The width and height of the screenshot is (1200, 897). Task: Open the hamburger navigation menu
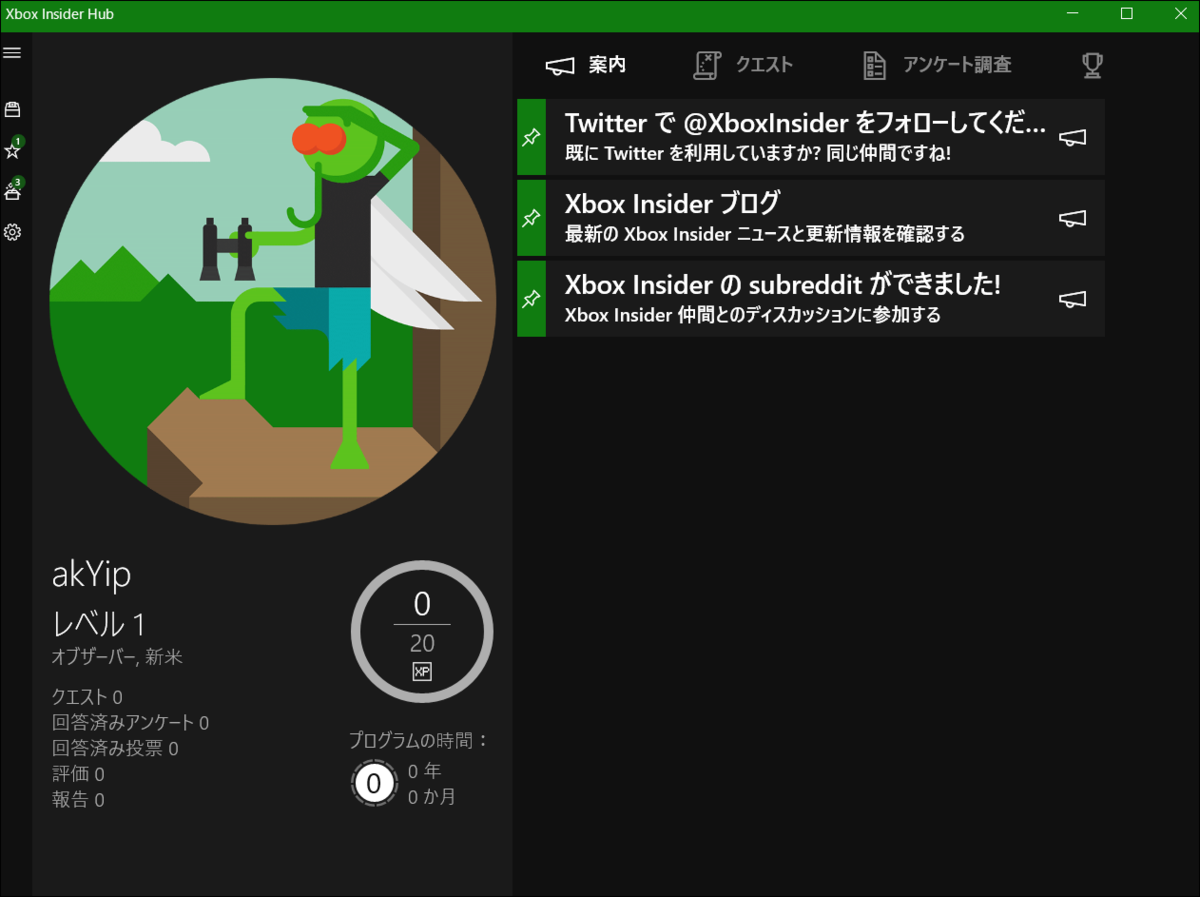12,53
